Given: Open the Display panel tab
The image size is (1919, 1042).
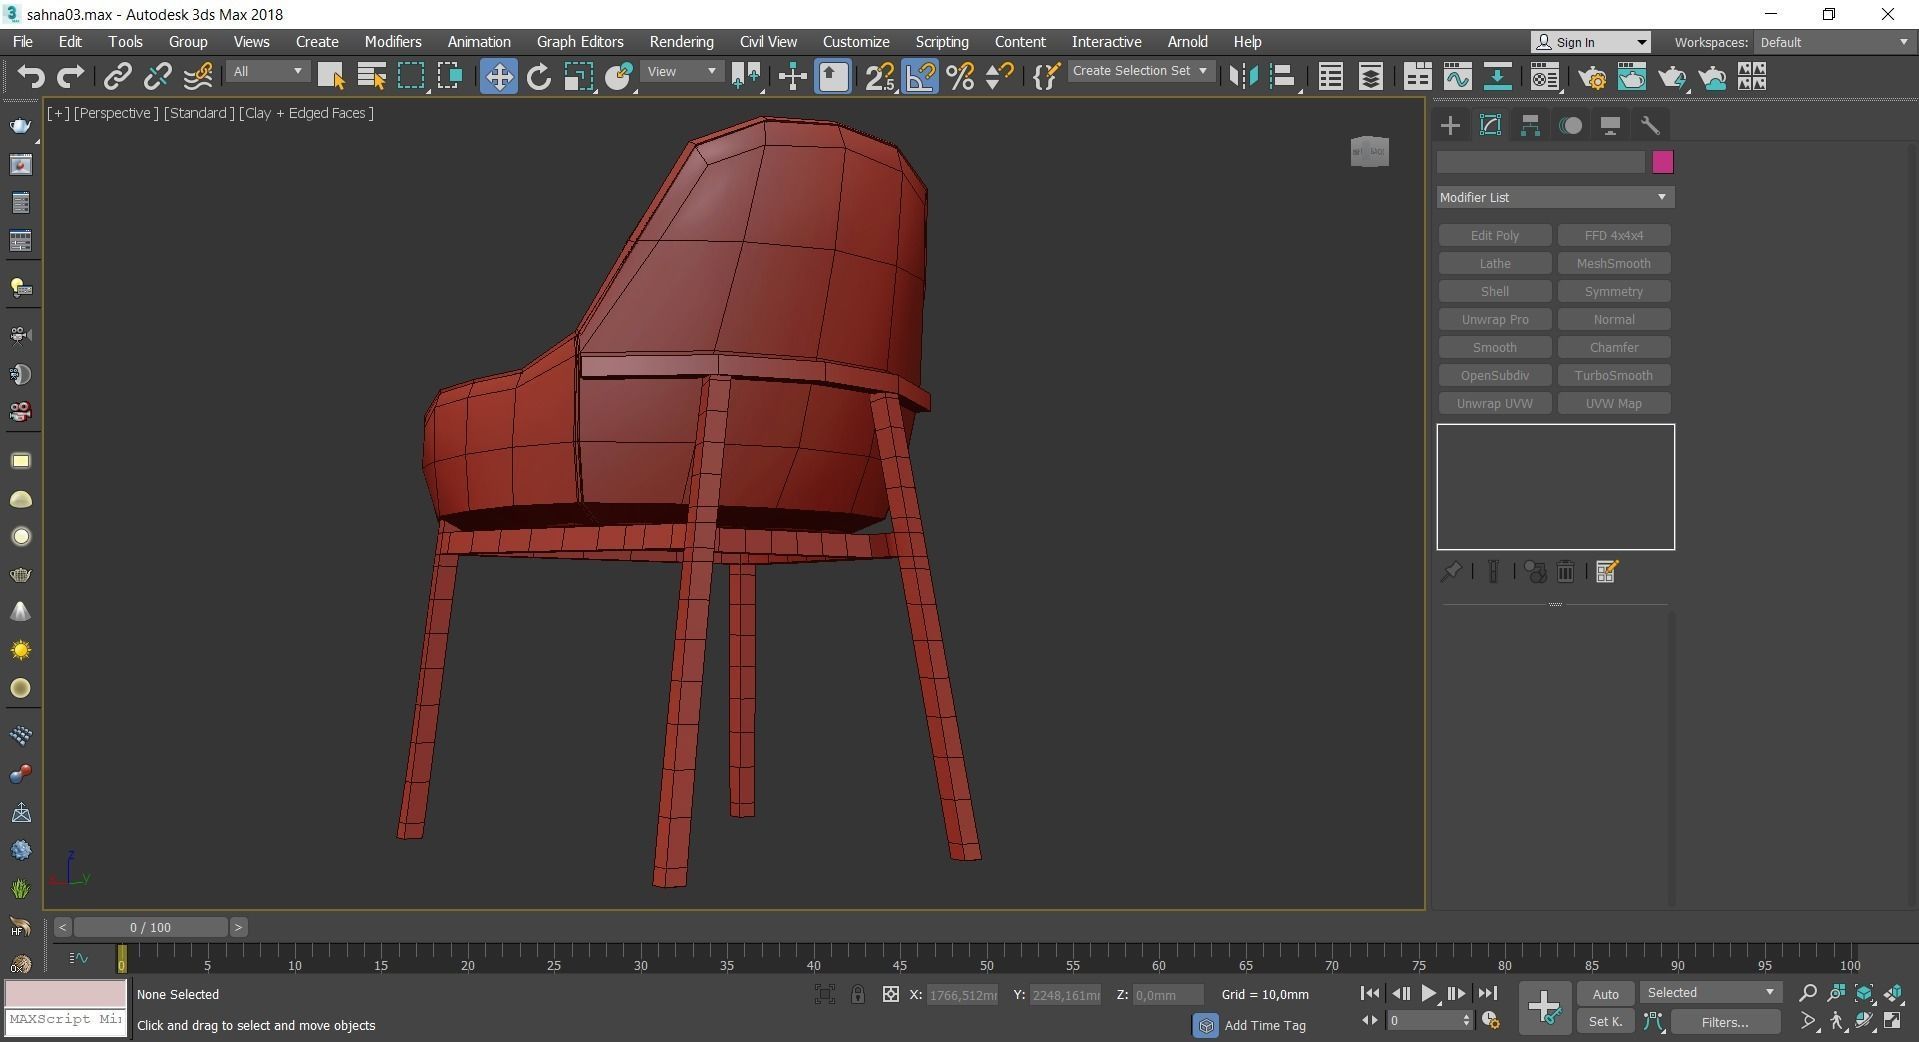Looking at the screenshot, I should (x=1610, y=125).
